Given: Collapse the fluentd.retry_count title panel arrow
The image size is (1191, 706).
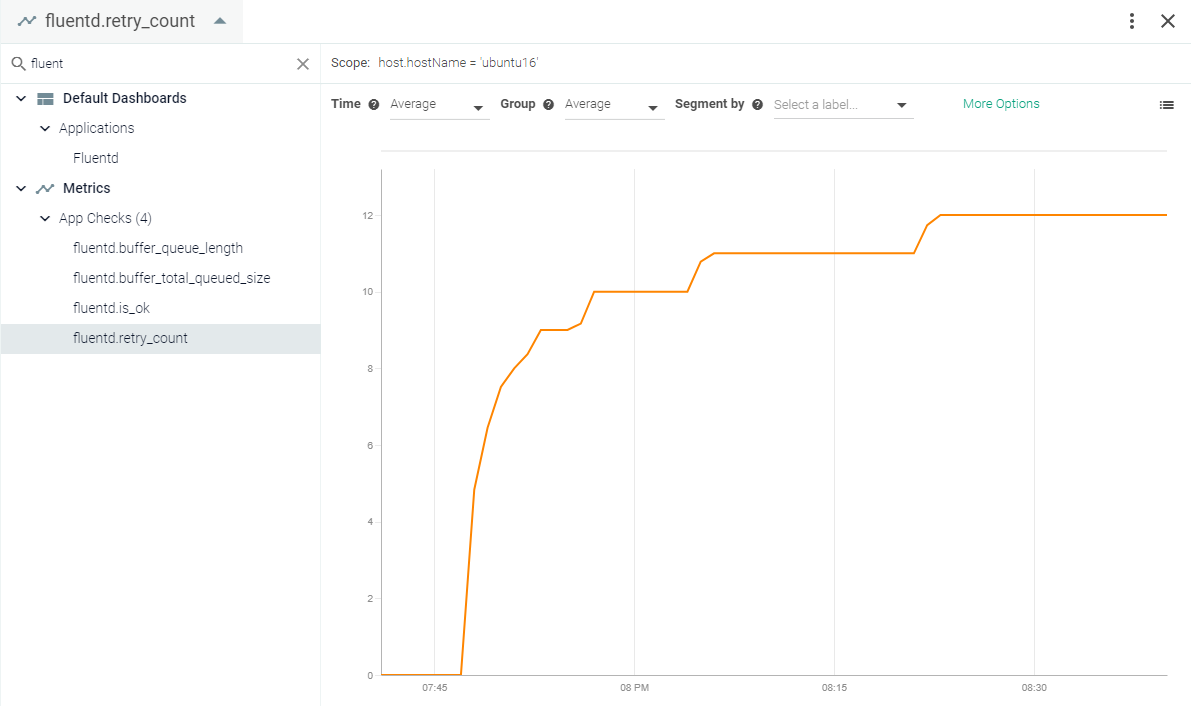Looking at the screenshot, I should (x=220, y=21).
